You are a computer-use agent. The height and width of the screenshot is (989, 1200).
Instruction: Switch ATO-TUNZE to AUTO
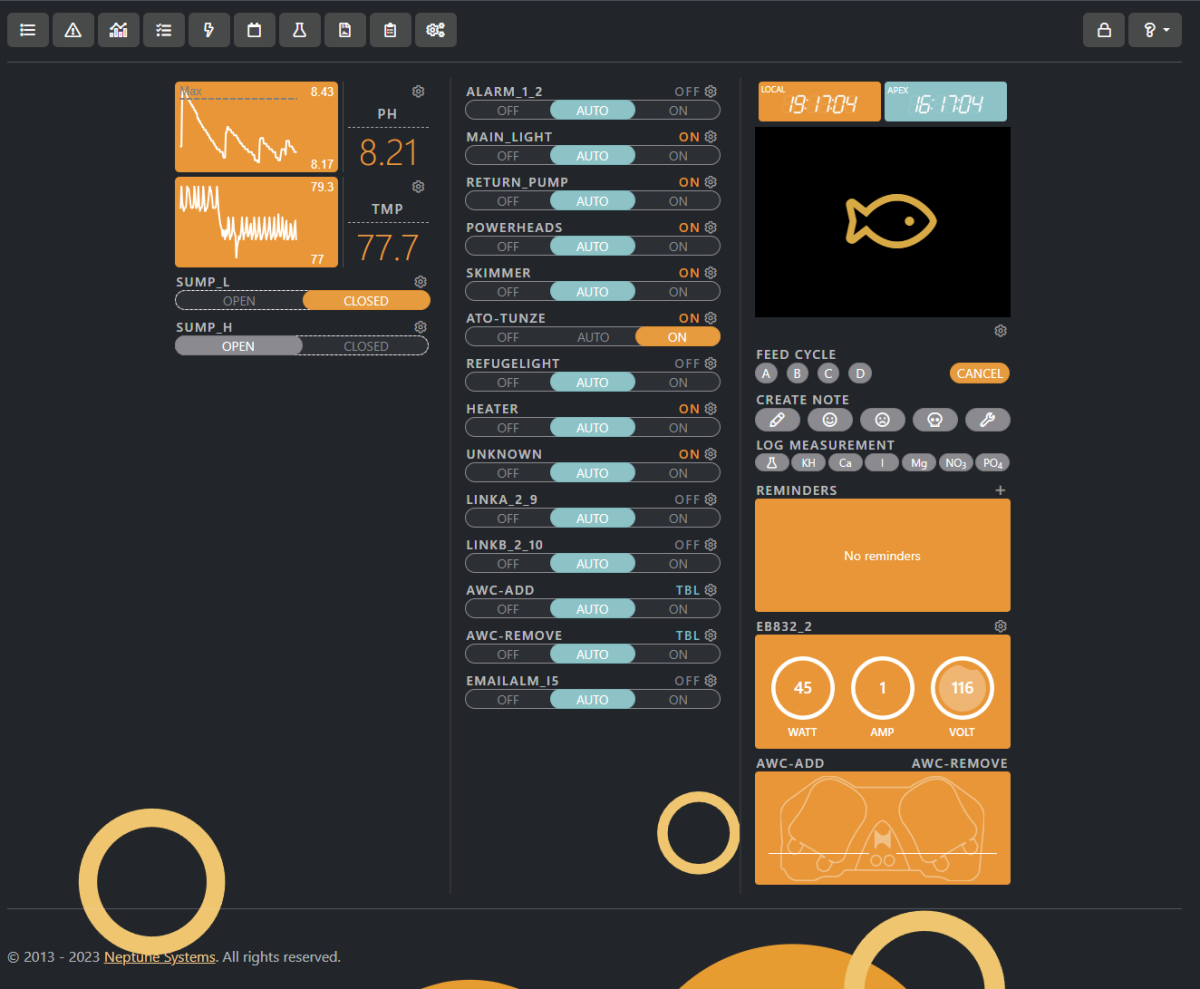(x=593, y=337)
